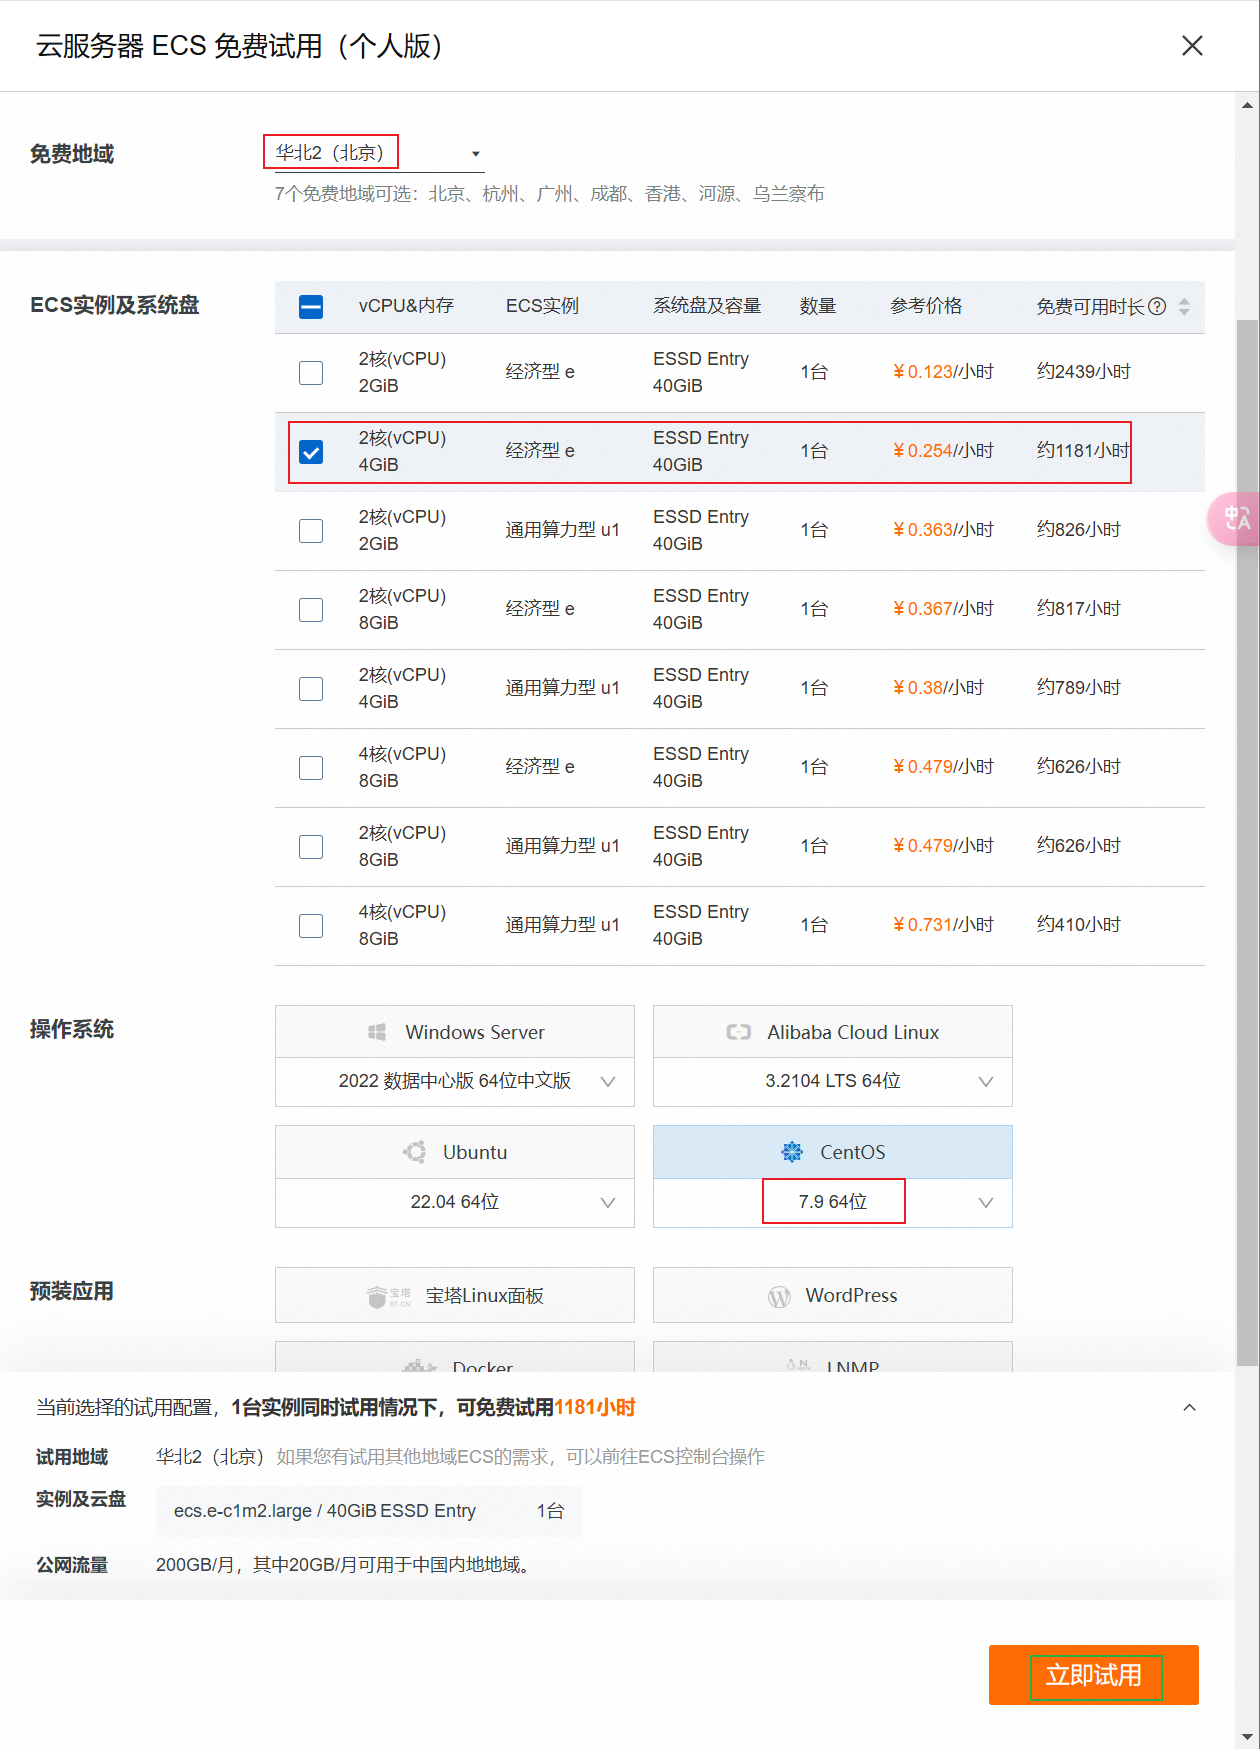
Task: Choose WordPress preinstalled app
Action: (833, 1295)
